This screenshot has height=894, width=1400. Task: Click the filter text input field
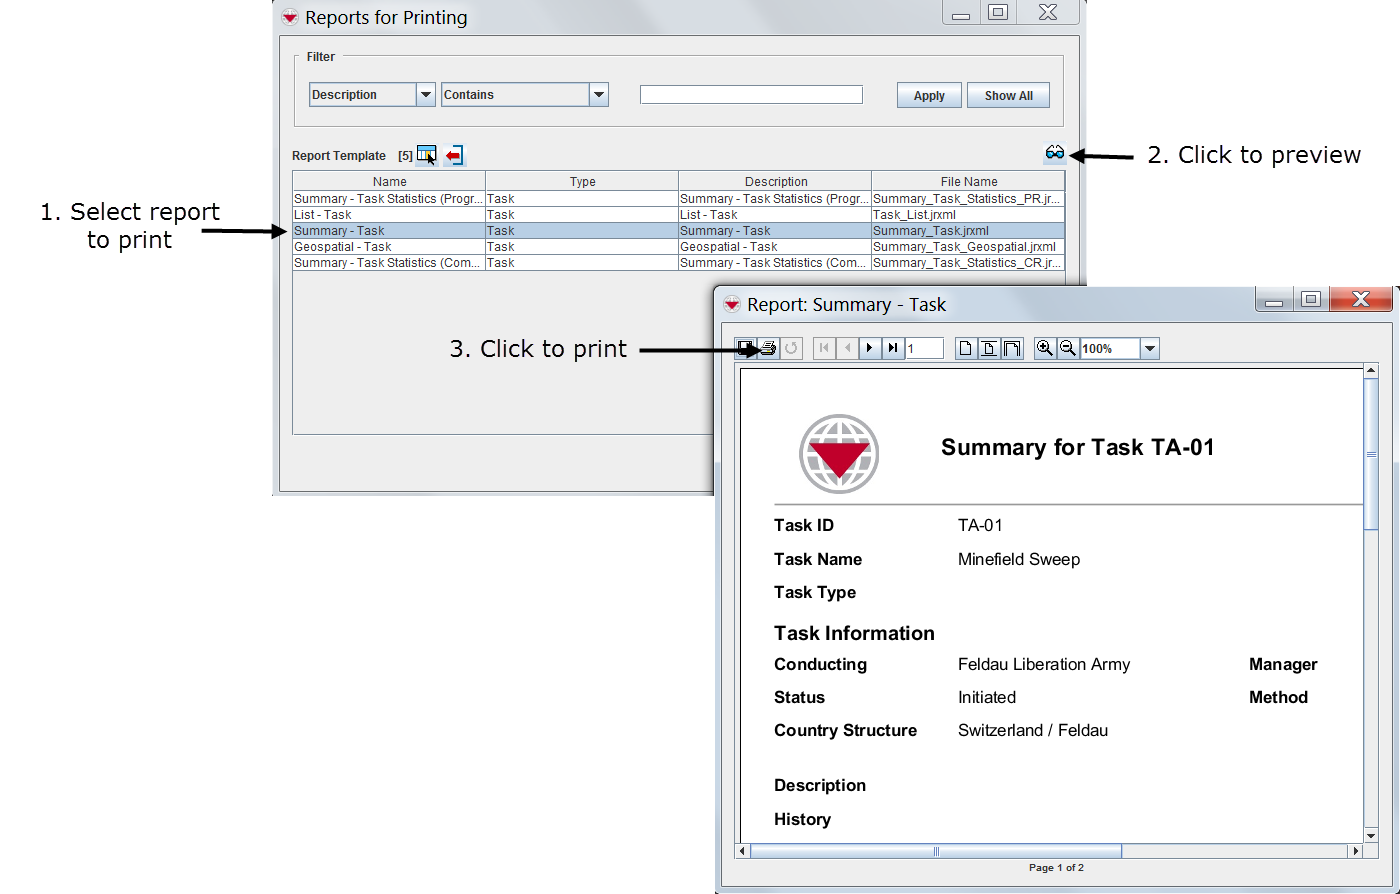751,95
